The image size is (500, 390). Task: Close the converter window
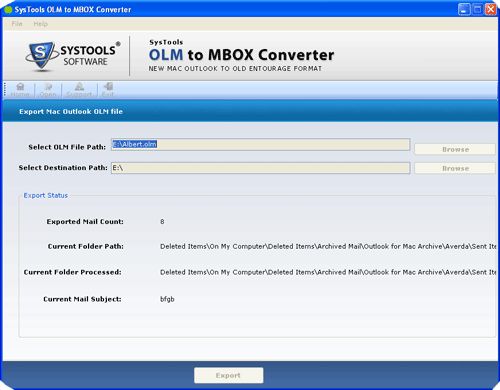[491, 9]
